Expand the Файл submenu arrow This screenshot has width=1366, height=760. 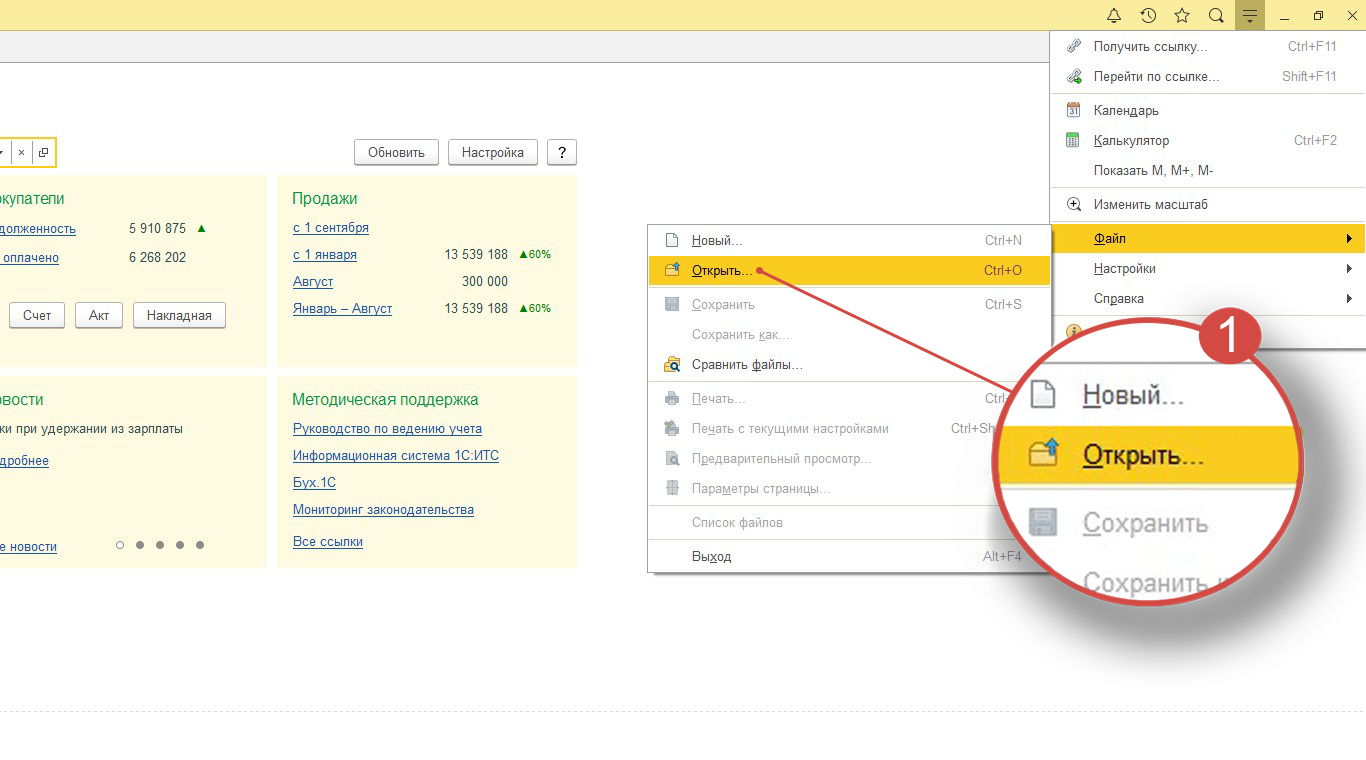click(1349, 239)
